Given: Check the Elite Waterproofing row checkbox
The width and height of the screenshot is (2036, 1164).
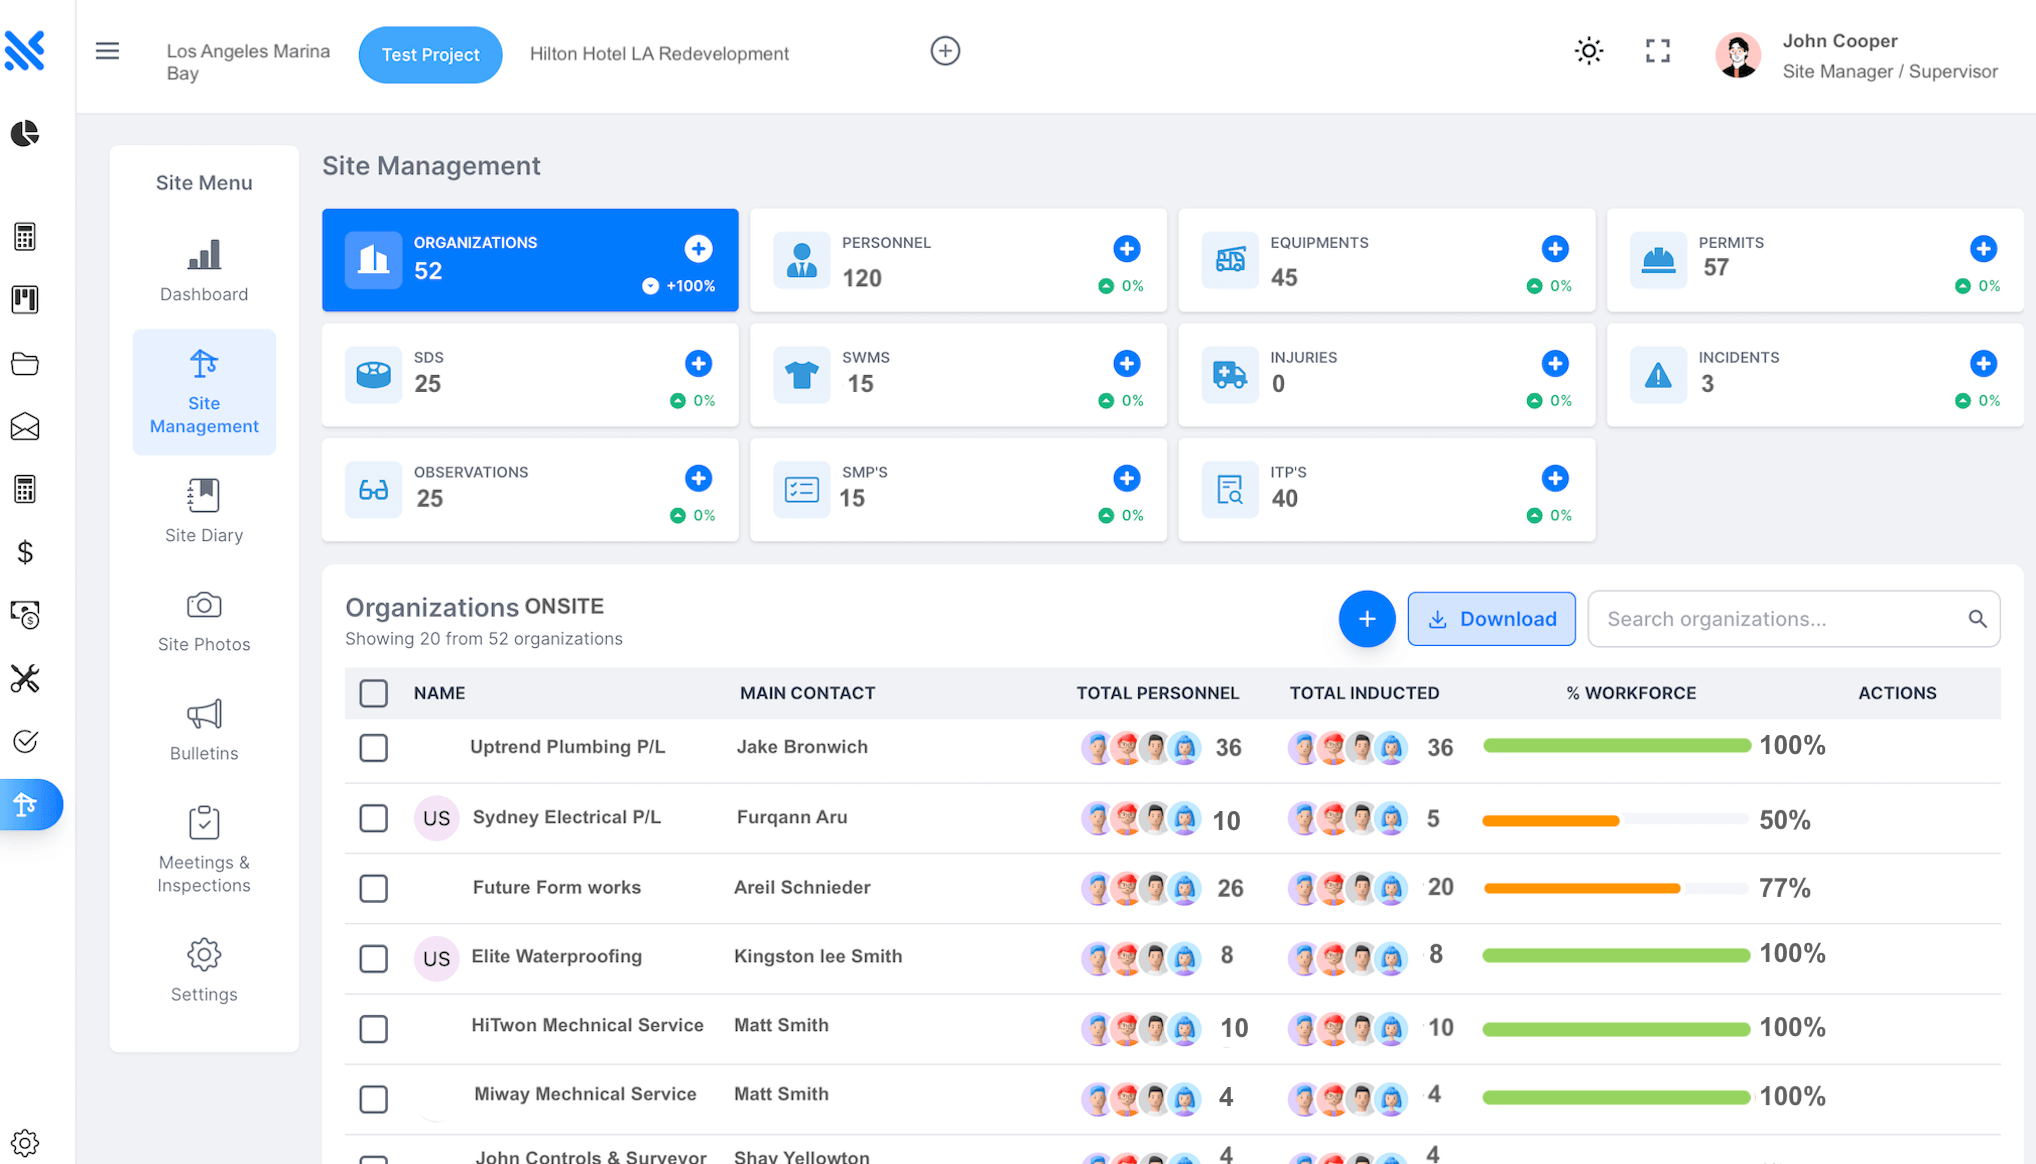Looking at the screenshot, I should click(373, 958).
